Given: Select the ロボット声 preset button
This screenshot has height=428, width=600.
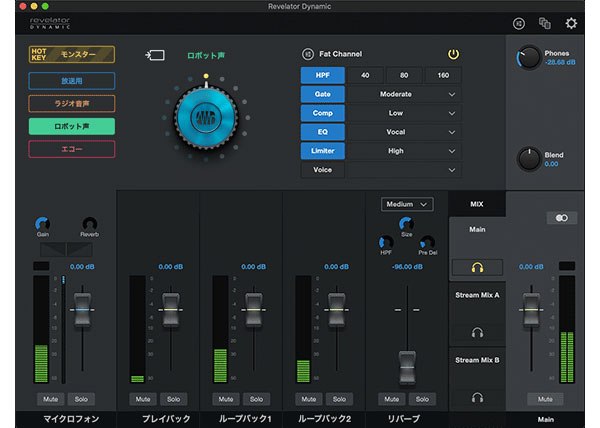Looking at the screenshot, I should 72,126.
